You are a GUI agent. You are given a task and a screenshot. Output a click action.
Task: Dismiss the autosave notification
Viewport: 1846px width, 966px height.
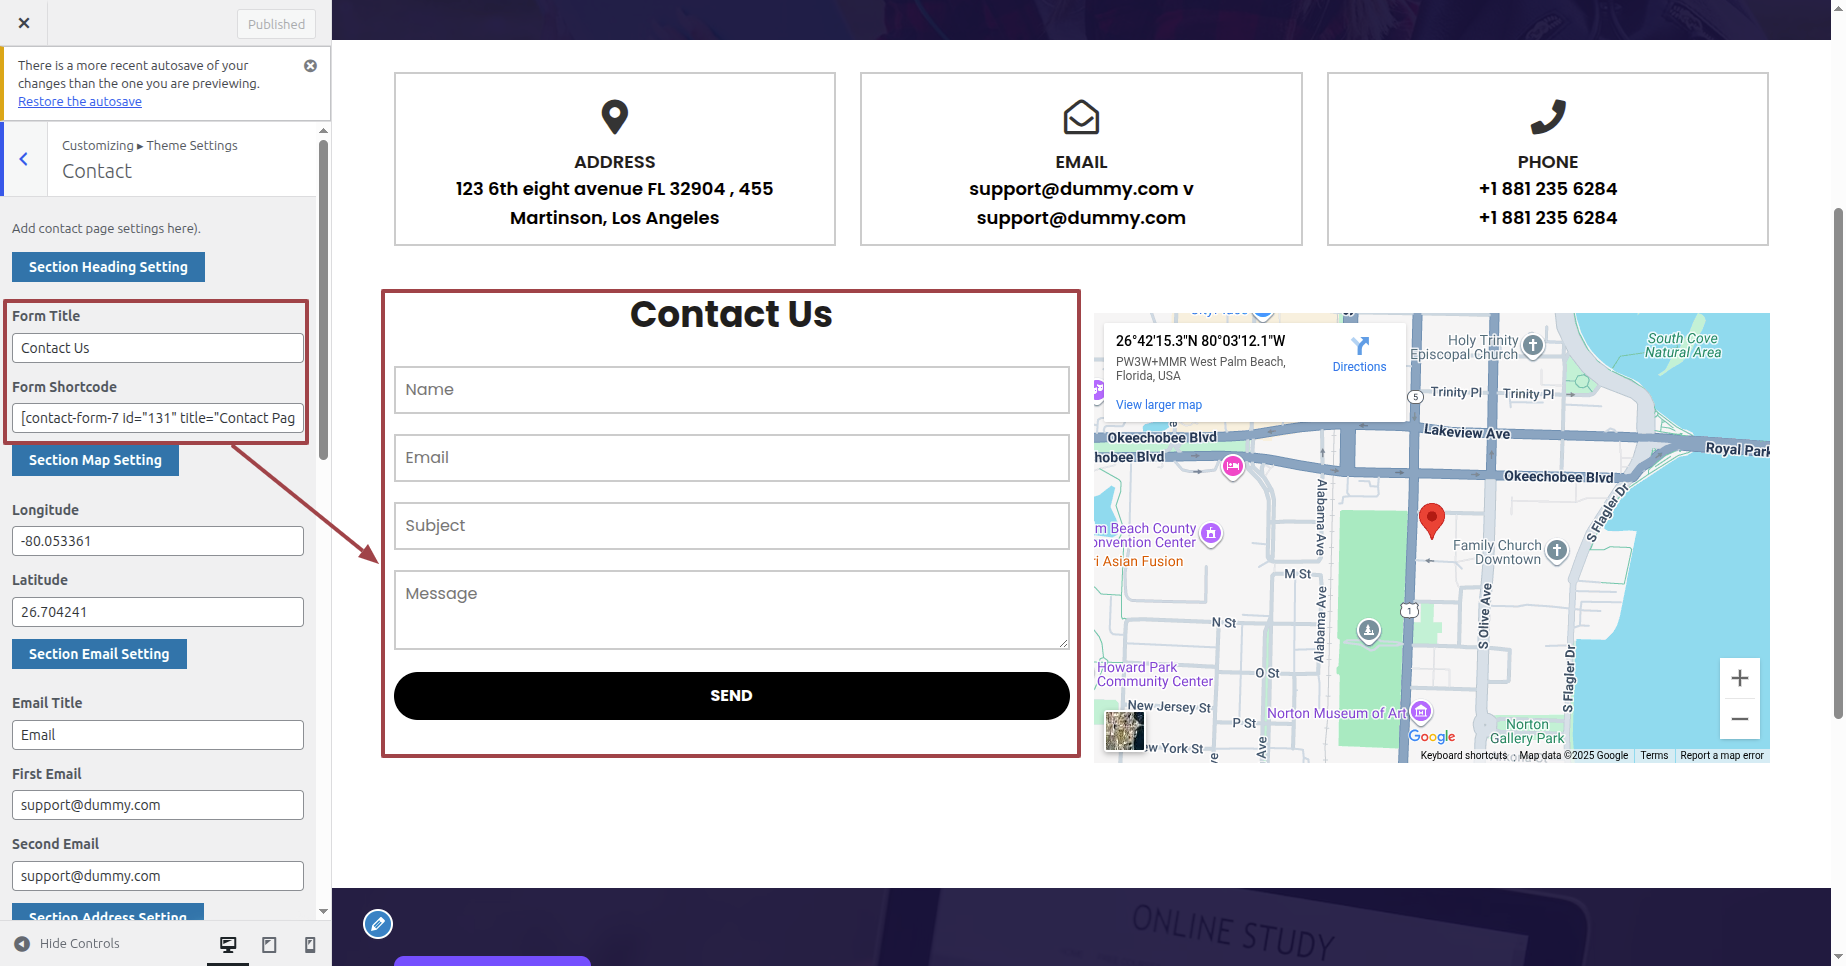coord(310,66)
